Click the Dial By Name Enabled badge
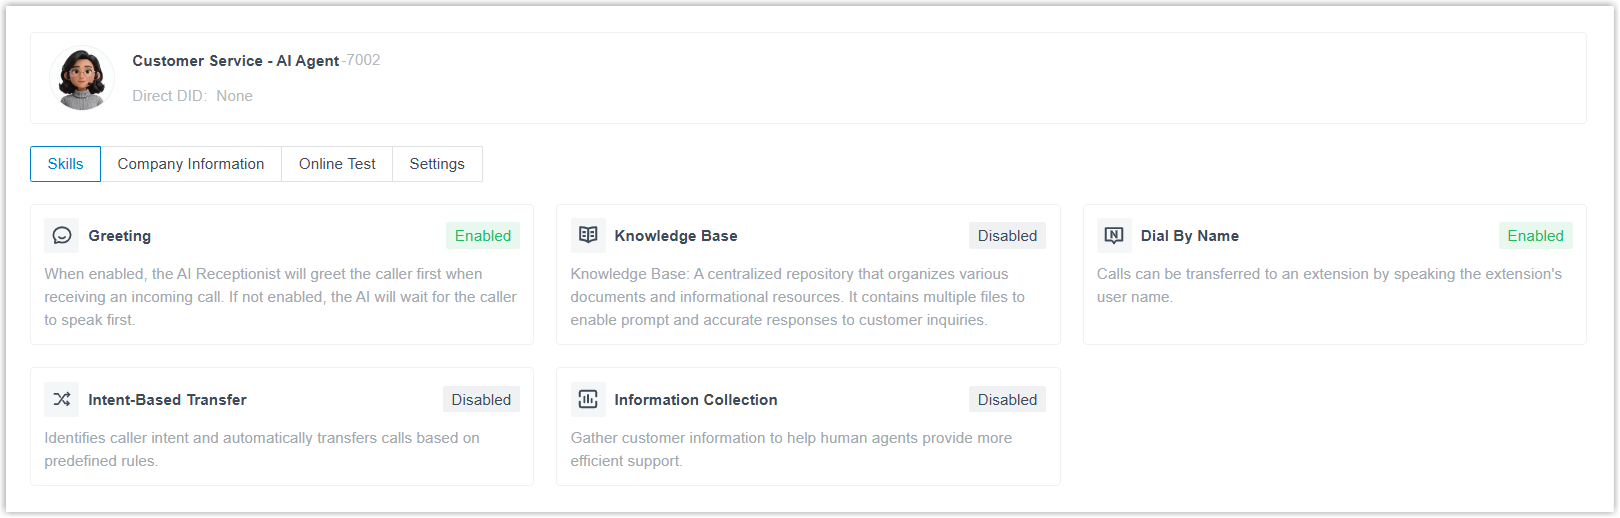The image size is (1620, 518). pos(1535,236)
